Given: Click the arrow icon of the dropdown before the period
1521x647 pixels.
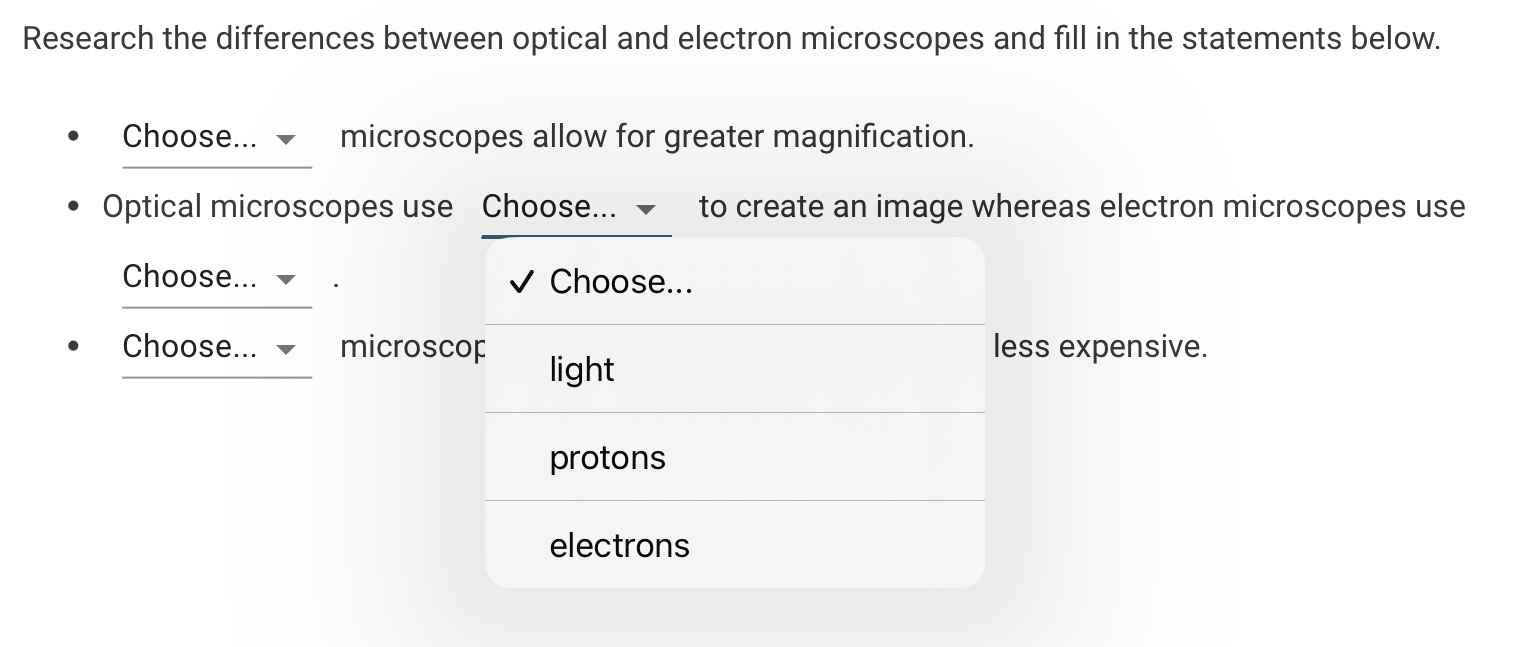Looking at the screenshot, I should pos(286,279).
